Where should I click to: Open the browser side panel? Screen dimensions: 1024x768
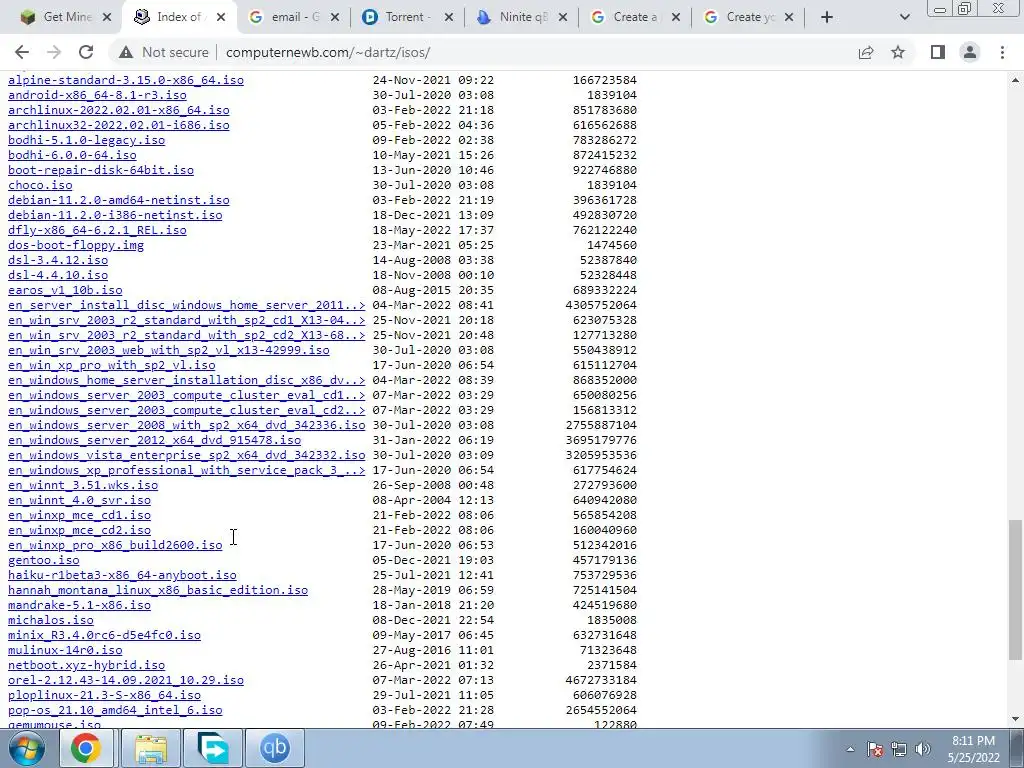[938, 52]
